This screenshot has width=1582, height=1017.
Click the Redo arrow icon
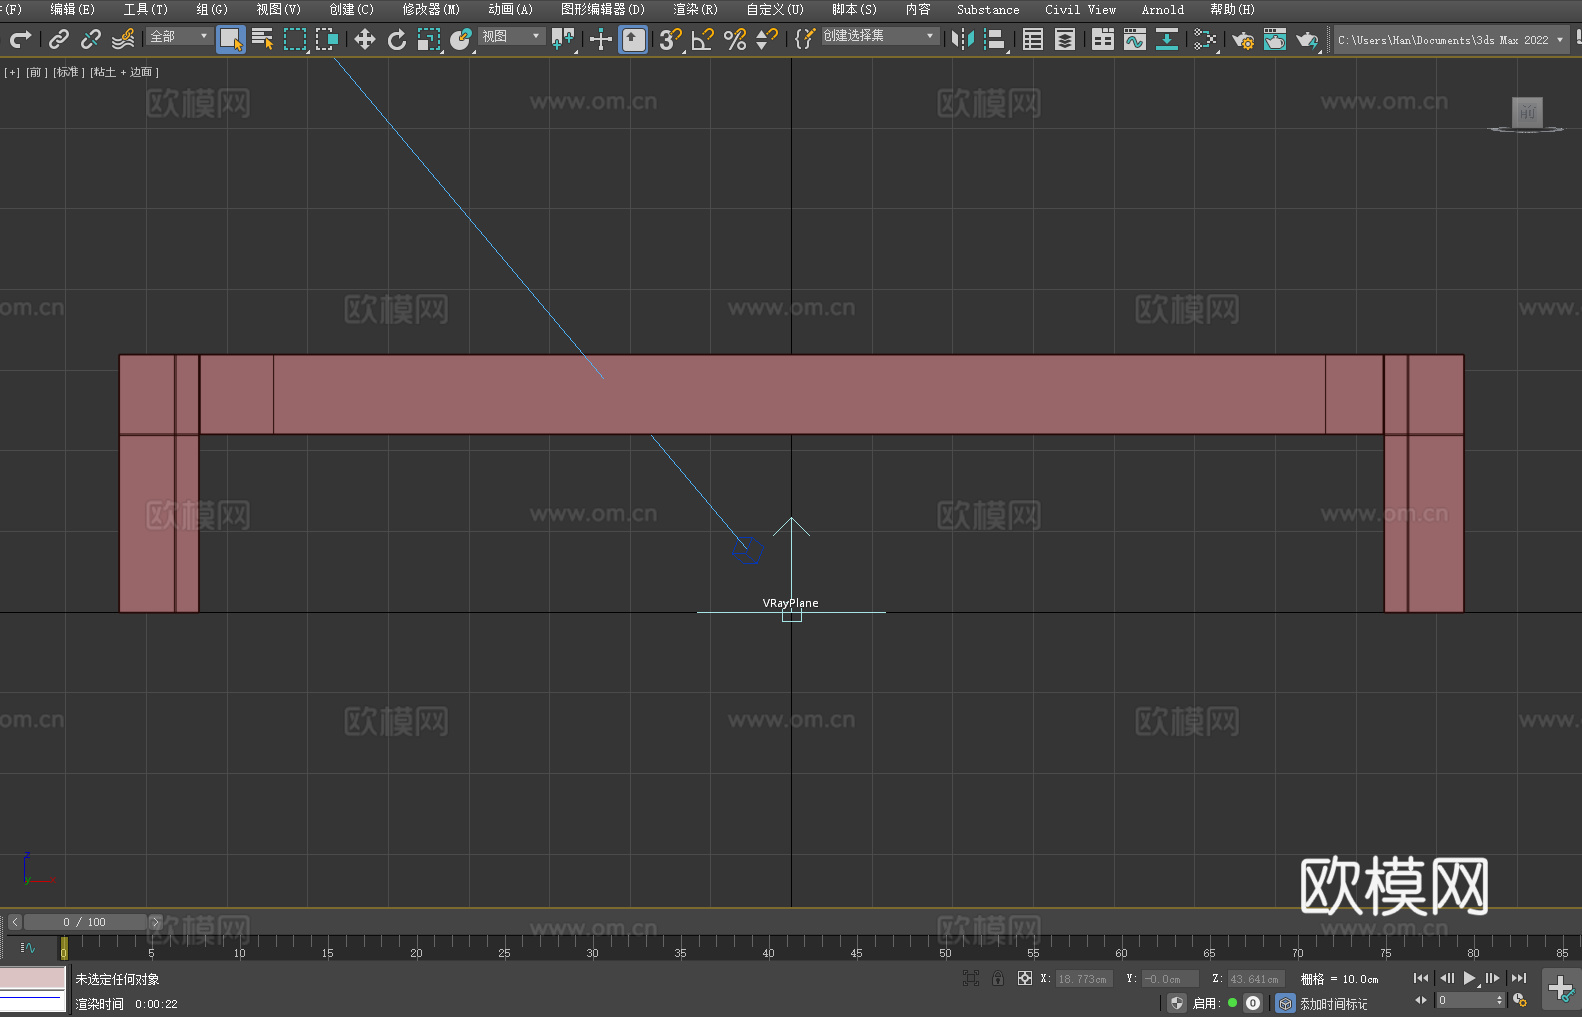click(20, 39)
